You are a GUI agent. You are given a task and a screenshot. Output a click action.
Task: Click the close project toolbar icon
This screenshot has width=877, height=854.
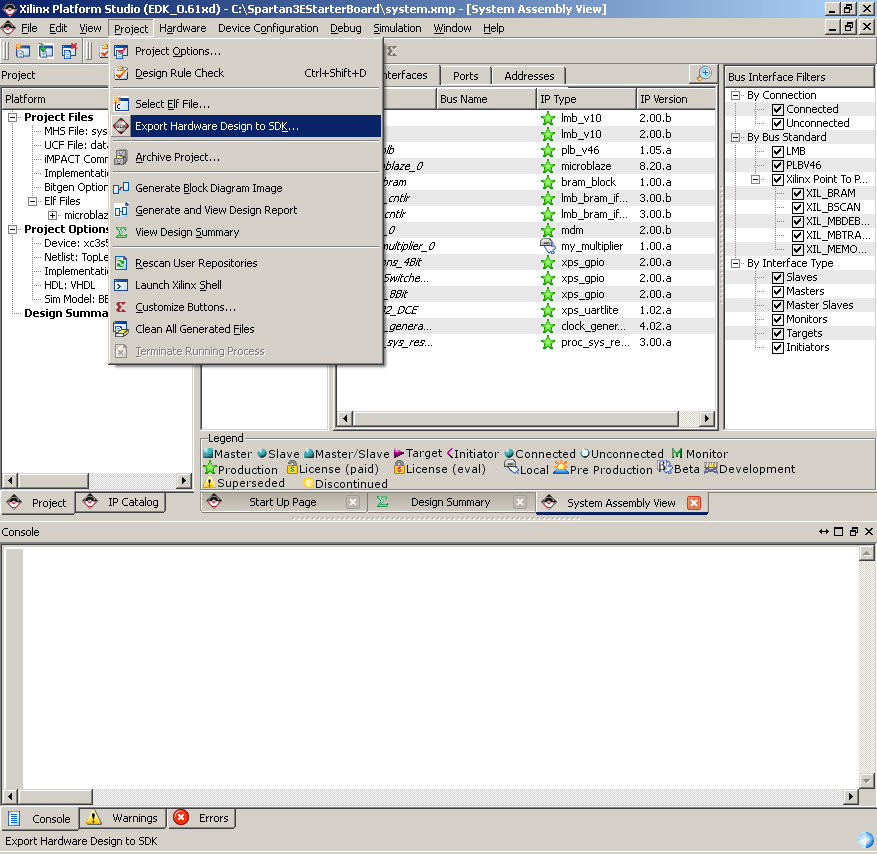69,51
